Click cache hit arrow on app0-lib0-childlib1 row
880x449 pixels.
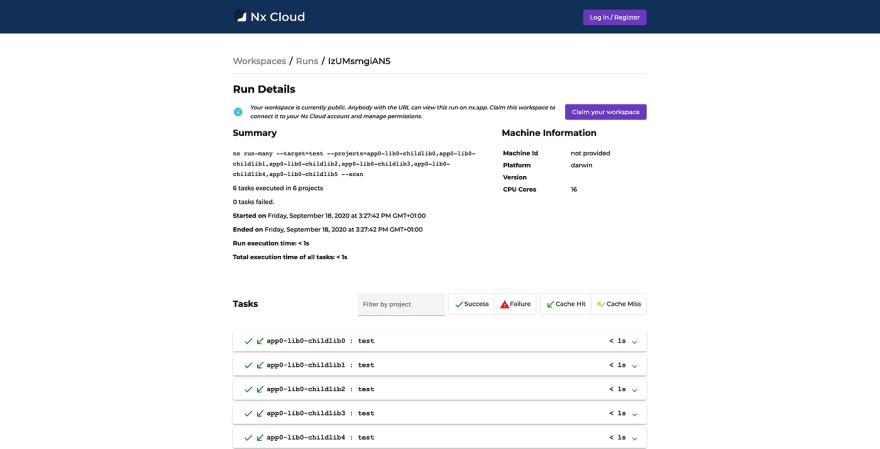pos(260,365)
